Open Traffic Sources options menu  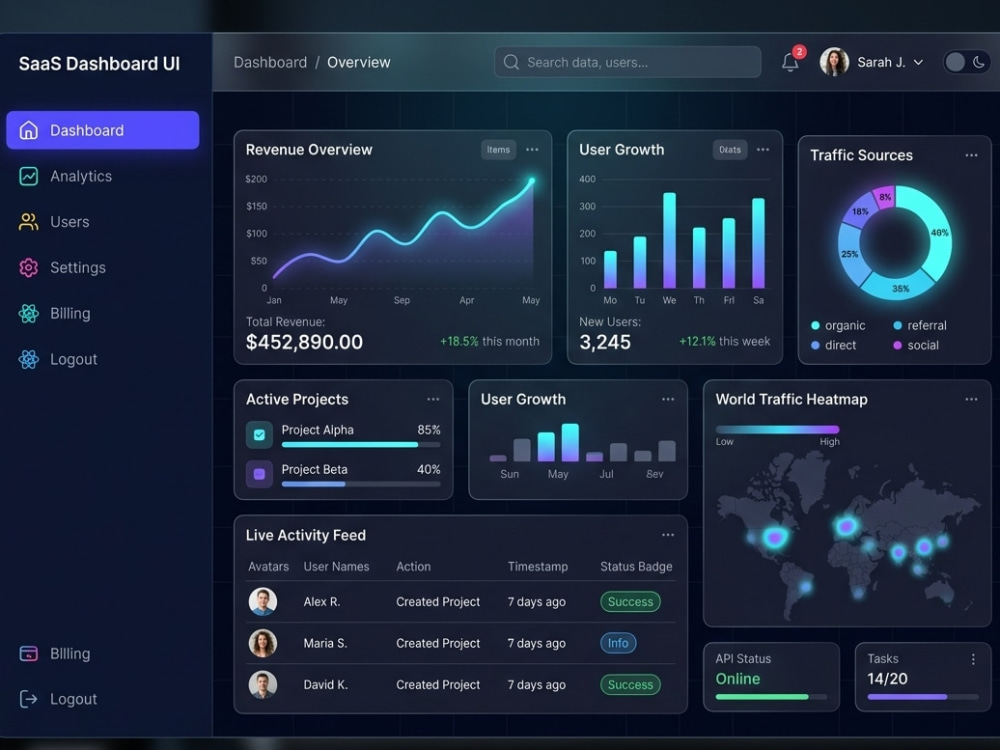pyautogui.click(x=971, y=155)
